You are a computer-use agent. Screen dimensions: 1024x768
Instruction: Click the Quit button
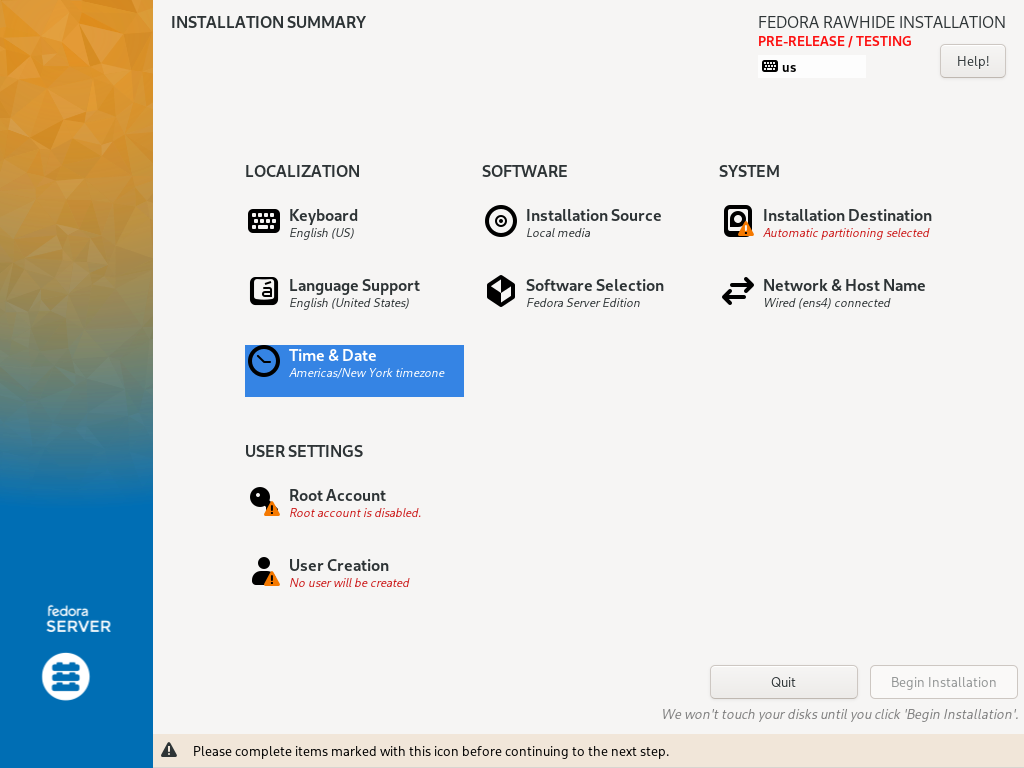pyautogui.click(x=784, y=682)
